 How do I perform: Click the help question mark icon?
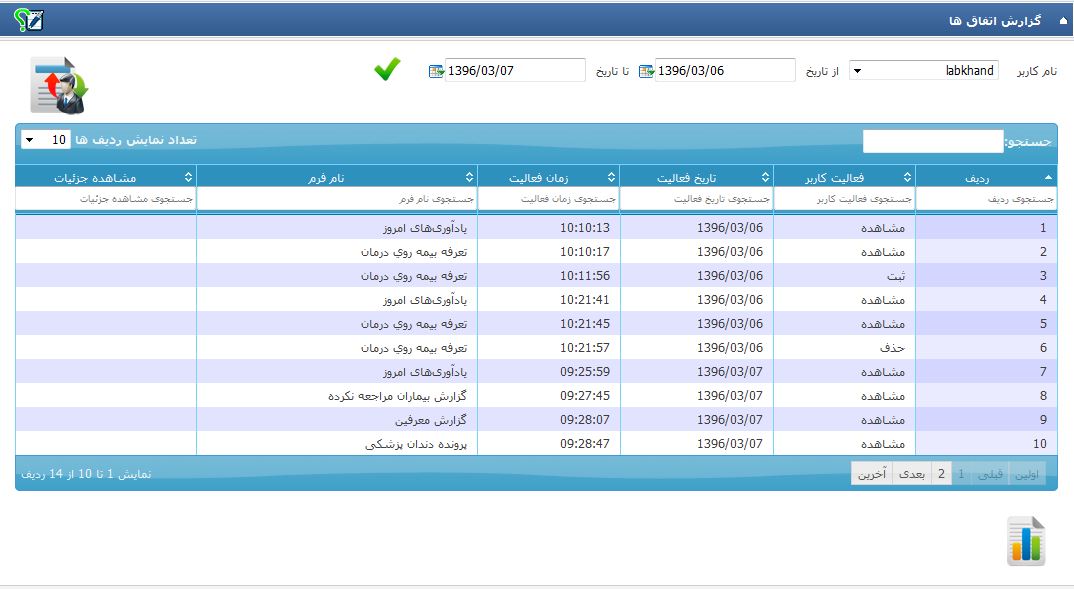29,20
